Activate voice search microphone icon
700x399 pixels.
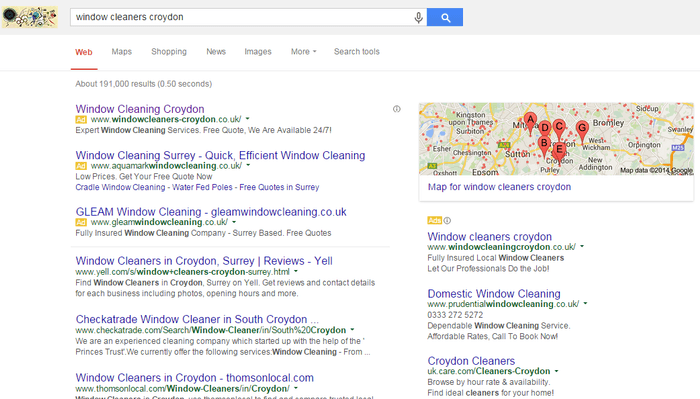click(x=418, y=17)
